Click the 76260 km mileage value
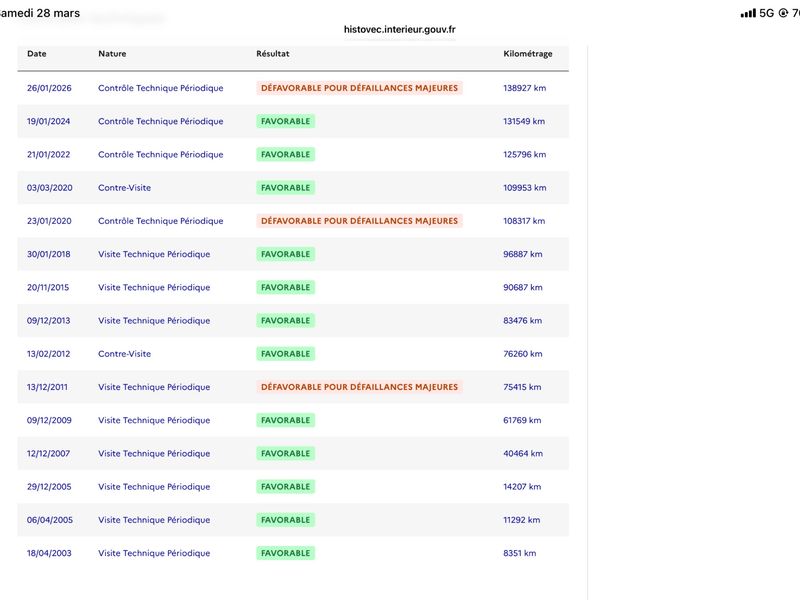 tap(522, 353)
